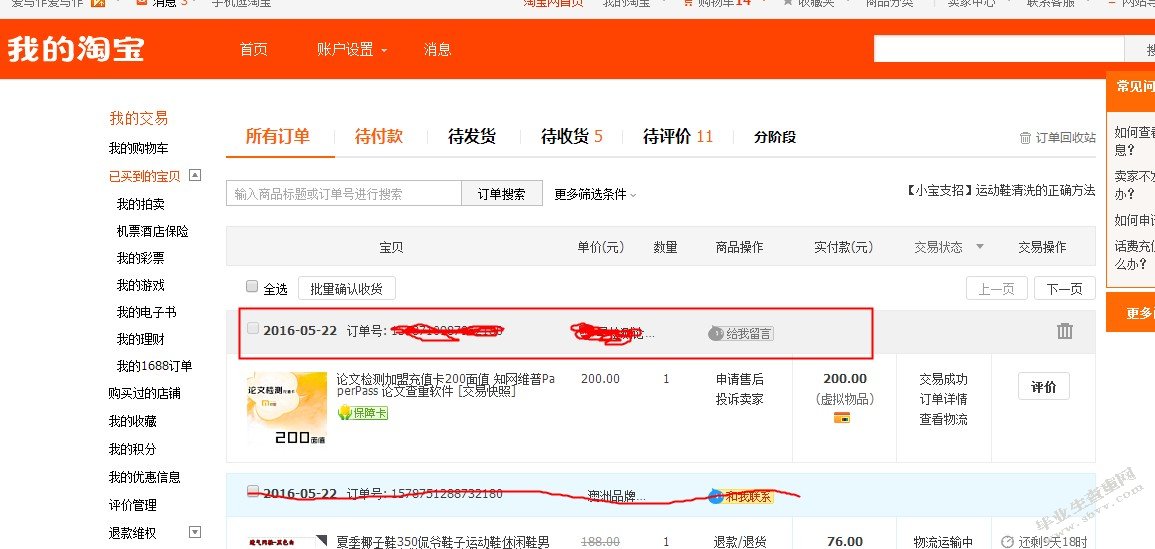Open the 交易状态 filter dropdown

point(949,247)
